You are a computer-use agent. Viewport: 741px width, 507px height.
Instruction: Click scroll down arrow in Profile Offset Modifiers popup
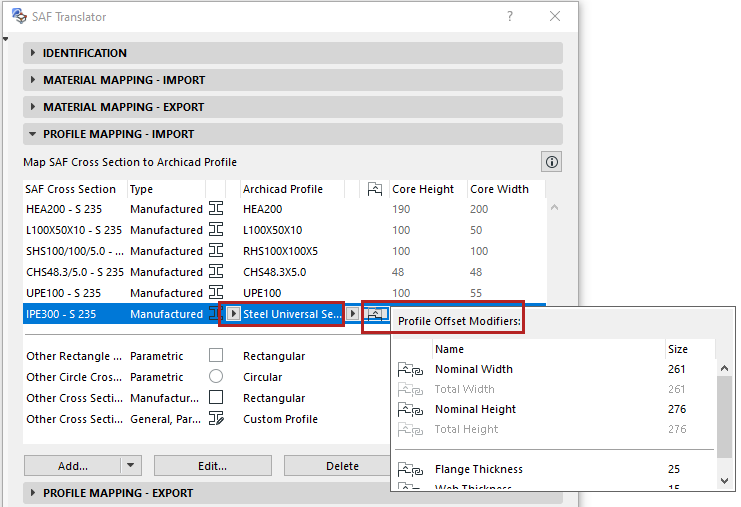click(724, 481)
